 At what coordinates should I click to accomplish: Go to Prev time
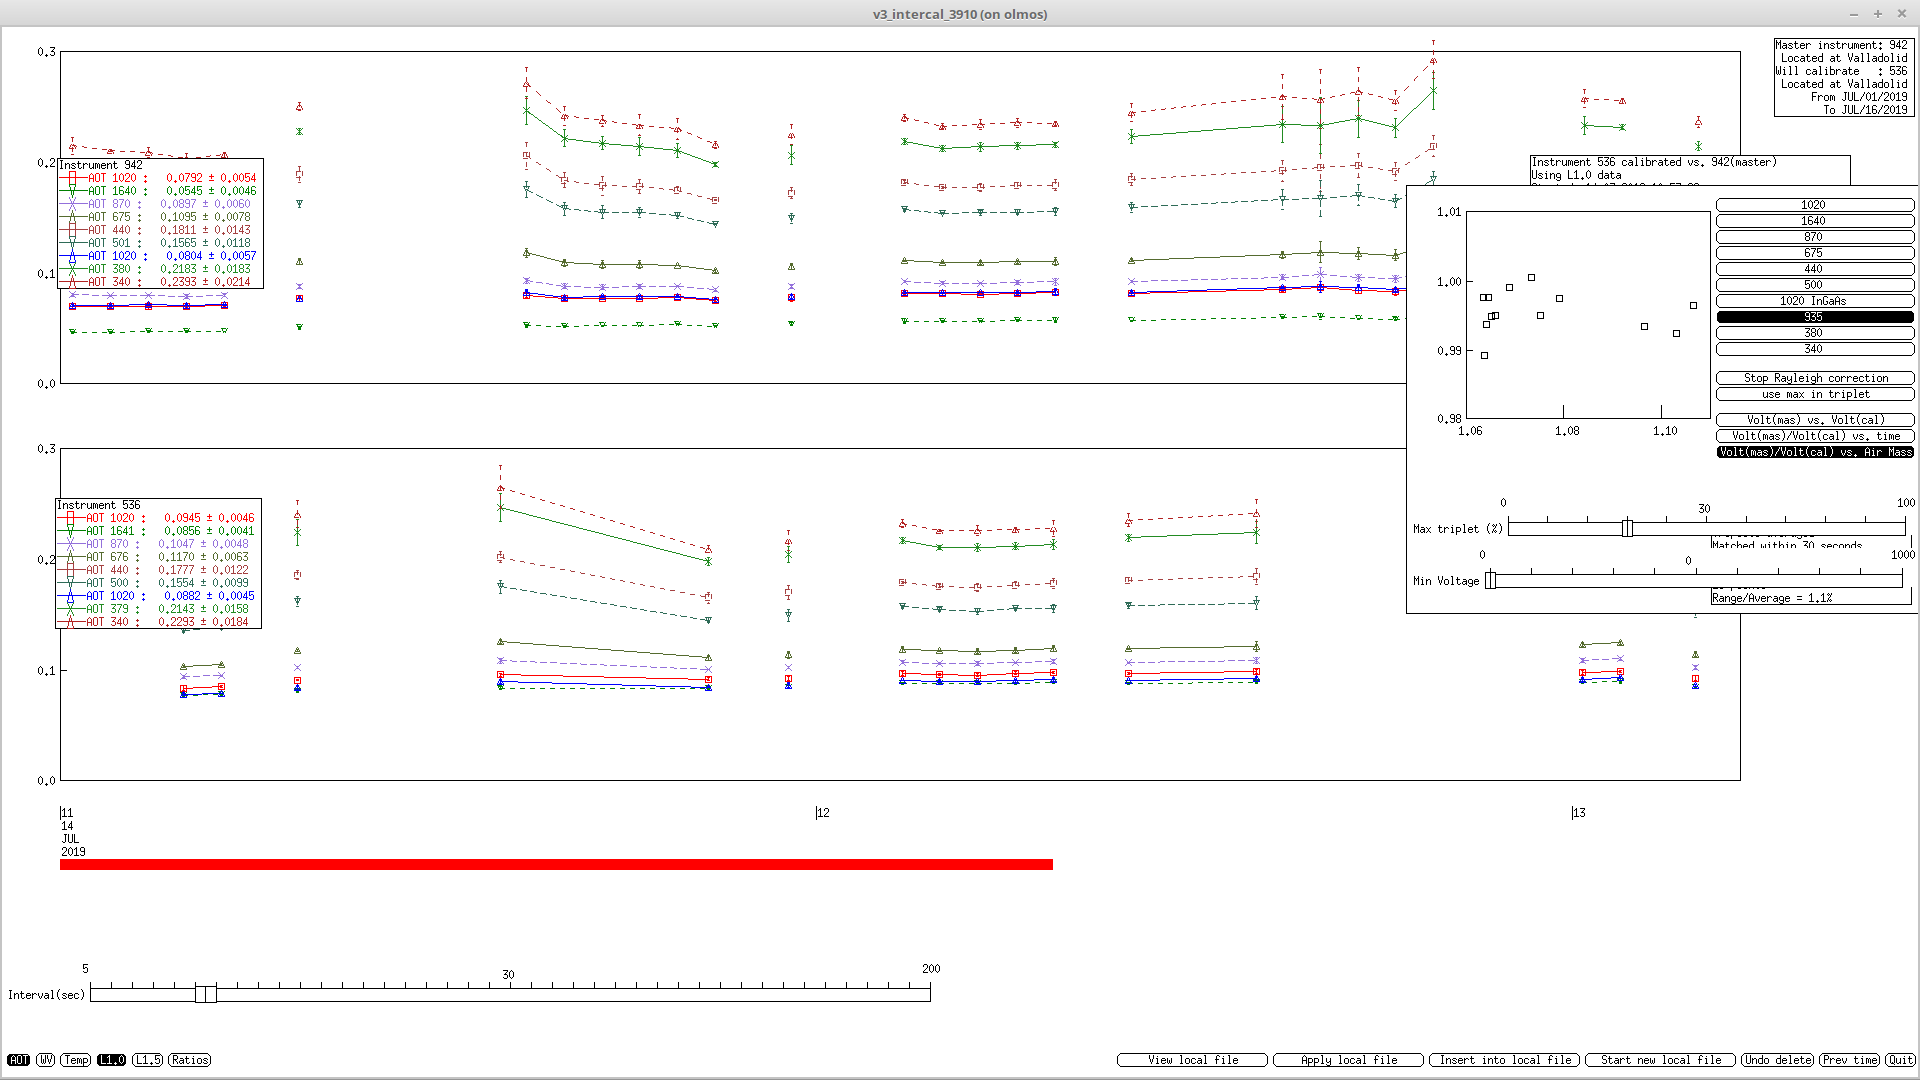1849,1060
